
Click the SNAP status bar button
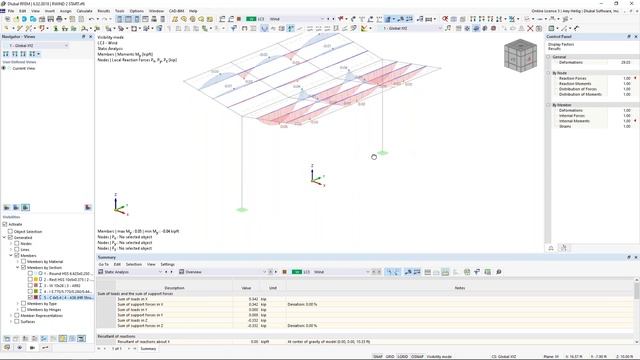tap(378, 356)
